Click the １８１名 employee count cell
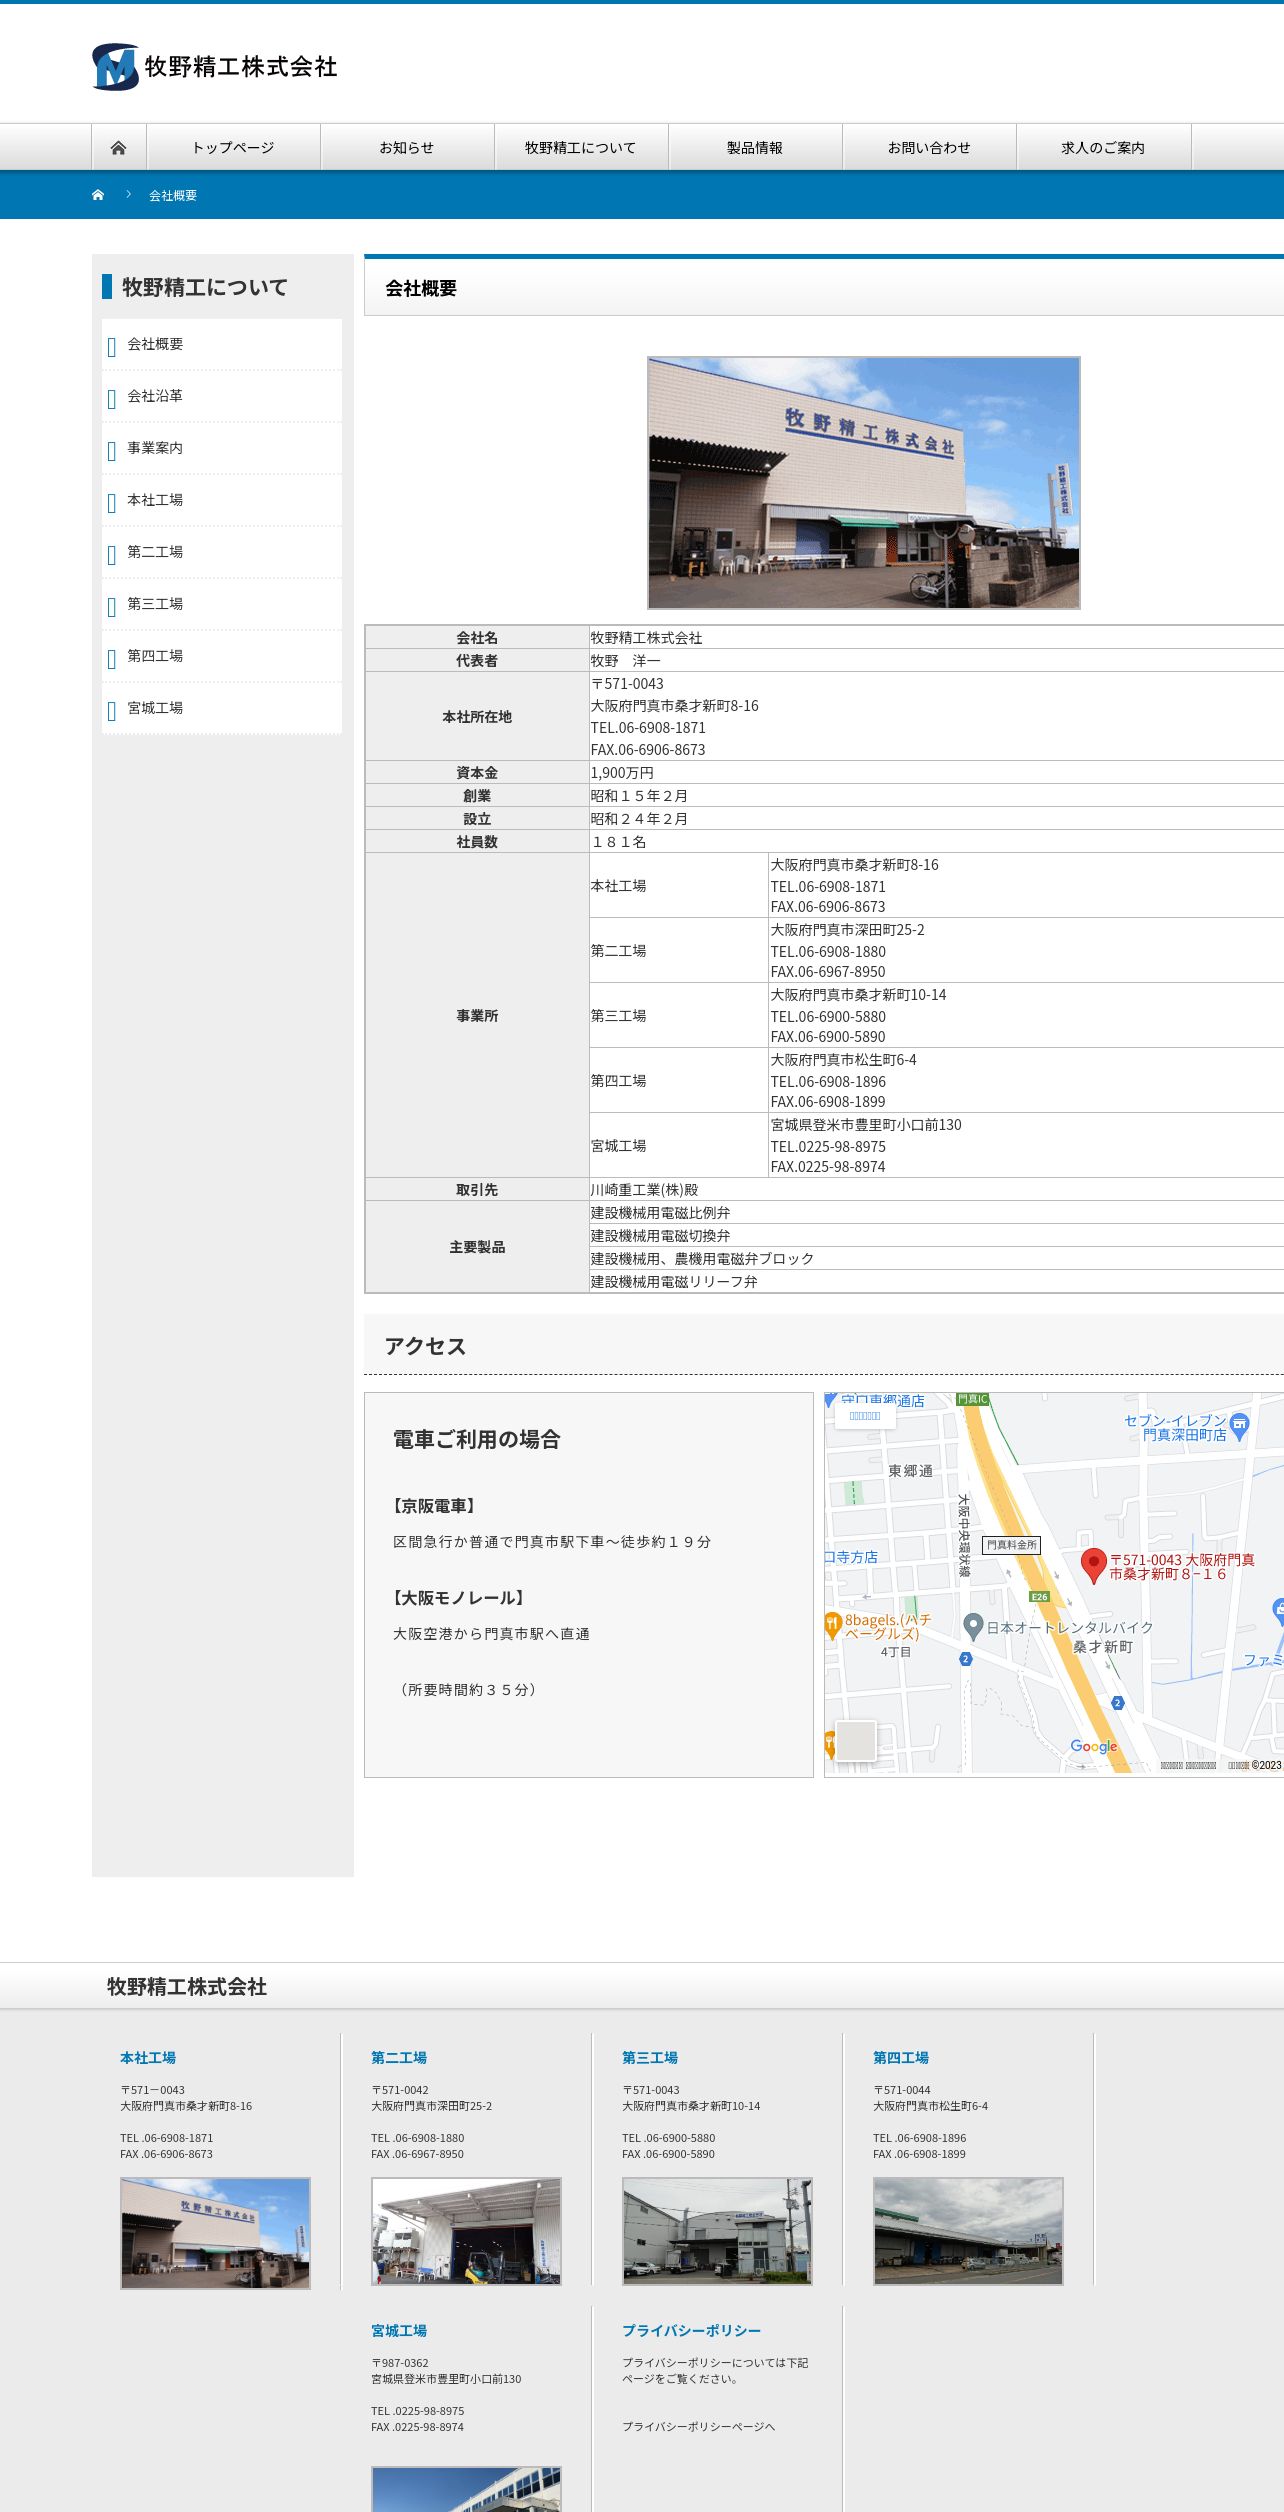The image size is (1284, 2512). point(936,842)
